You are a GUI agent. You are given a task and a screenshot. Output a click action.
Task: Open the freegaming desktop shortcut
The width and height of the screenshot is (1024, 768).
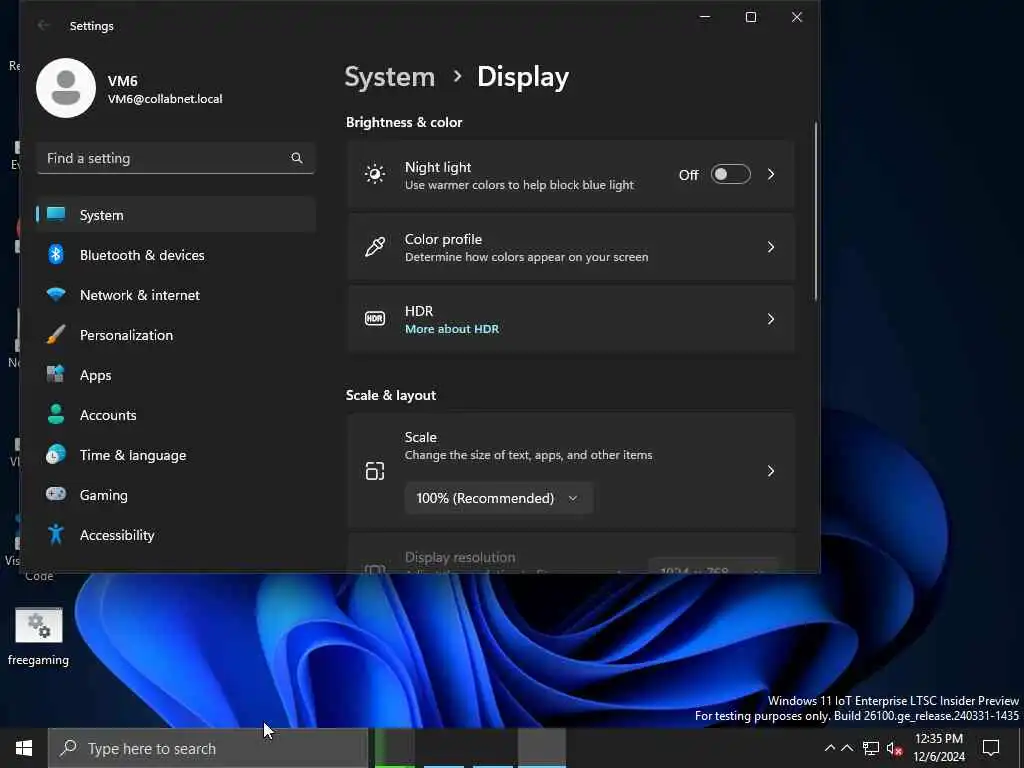[x=39, y=637]
